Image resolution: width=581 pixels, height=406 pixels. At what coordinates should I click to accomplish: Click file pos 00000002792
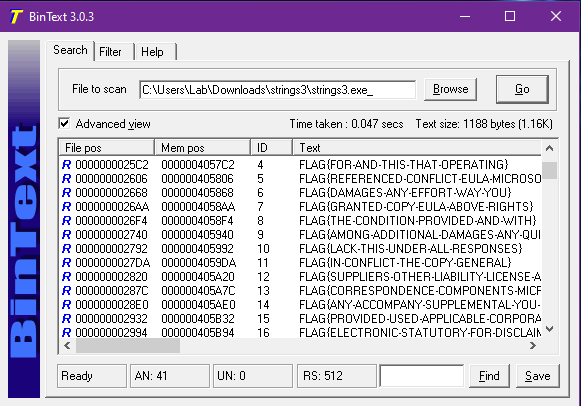coord(111,249)
